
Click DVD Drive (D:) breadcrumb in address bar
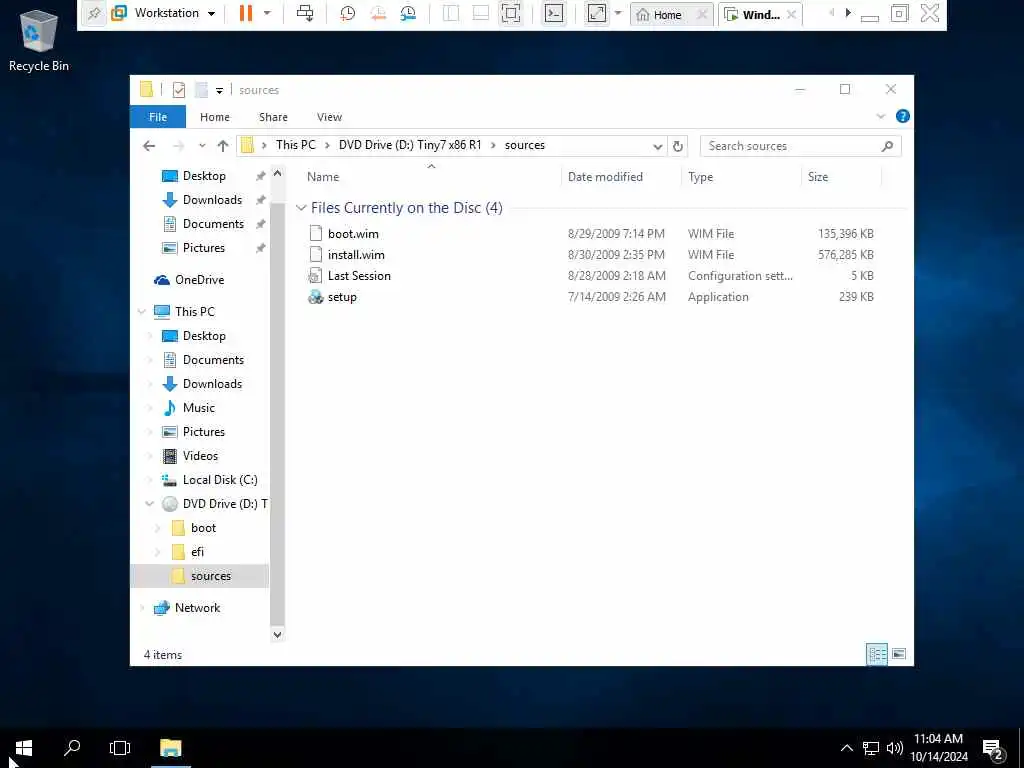click(409, 145)
